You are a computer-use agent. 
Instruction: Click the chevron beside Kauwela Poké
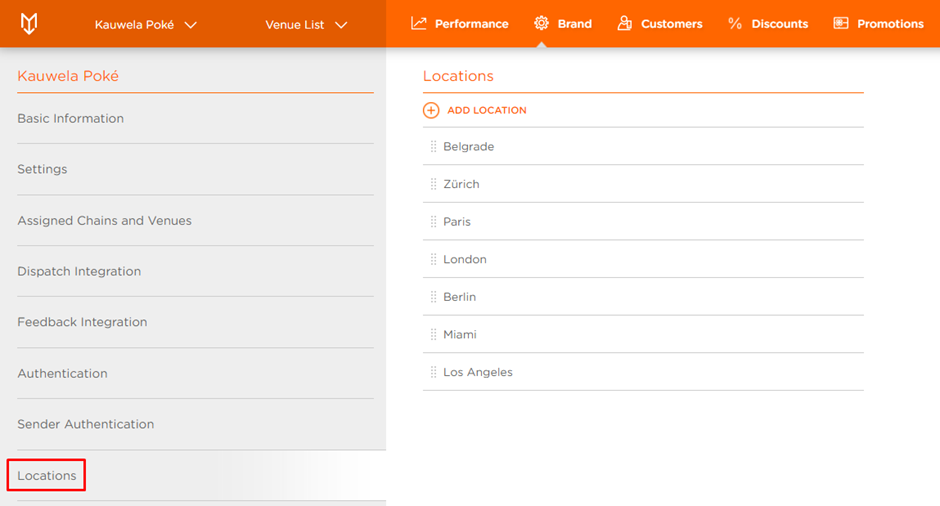coord(191,25)
